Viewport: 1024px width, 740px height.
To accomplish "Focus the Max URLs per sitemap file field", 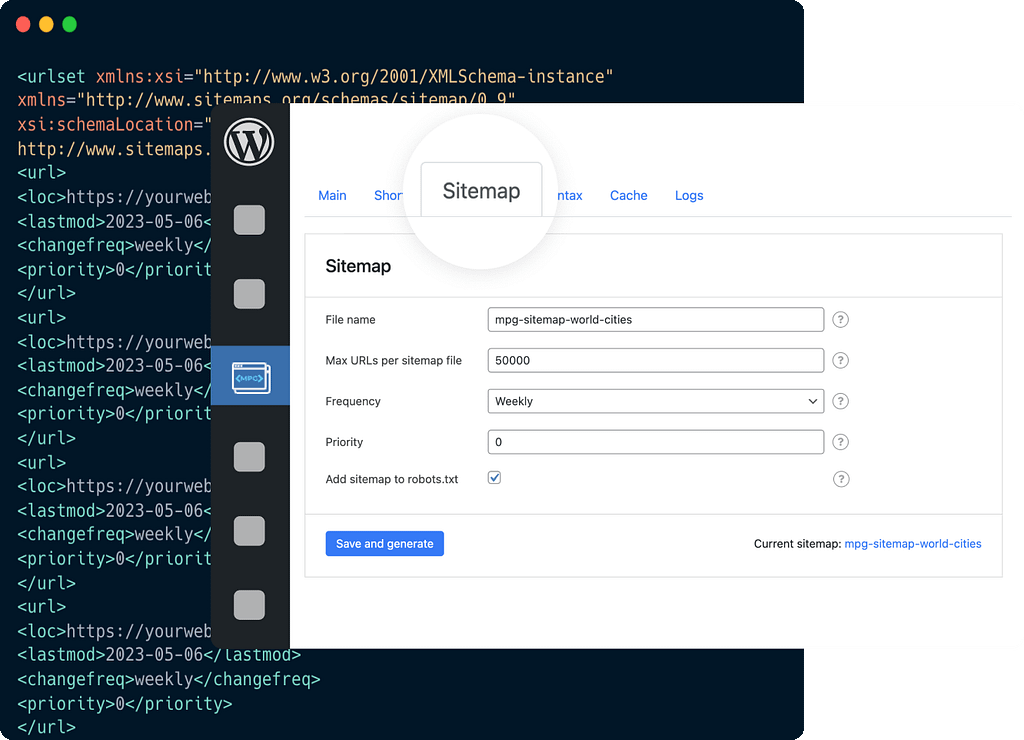I will (x=655, y=360).
